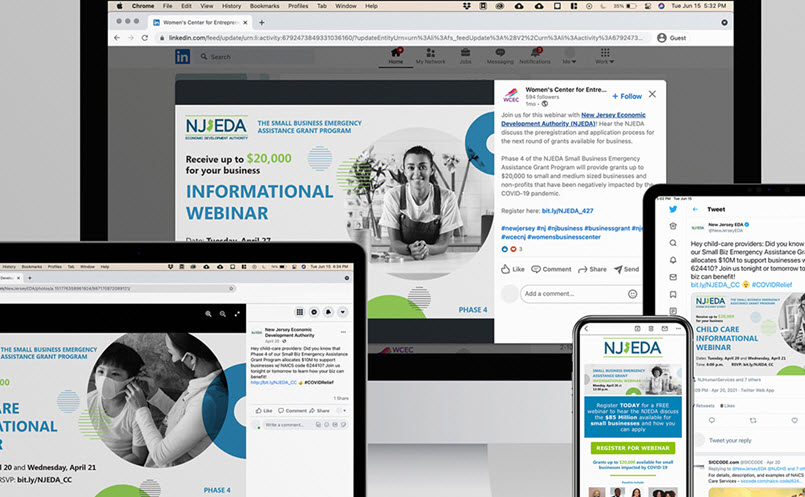This screenshot has height=497, width=805.
Task: Click the LinkedIn logo
Action: coord(182,56)
